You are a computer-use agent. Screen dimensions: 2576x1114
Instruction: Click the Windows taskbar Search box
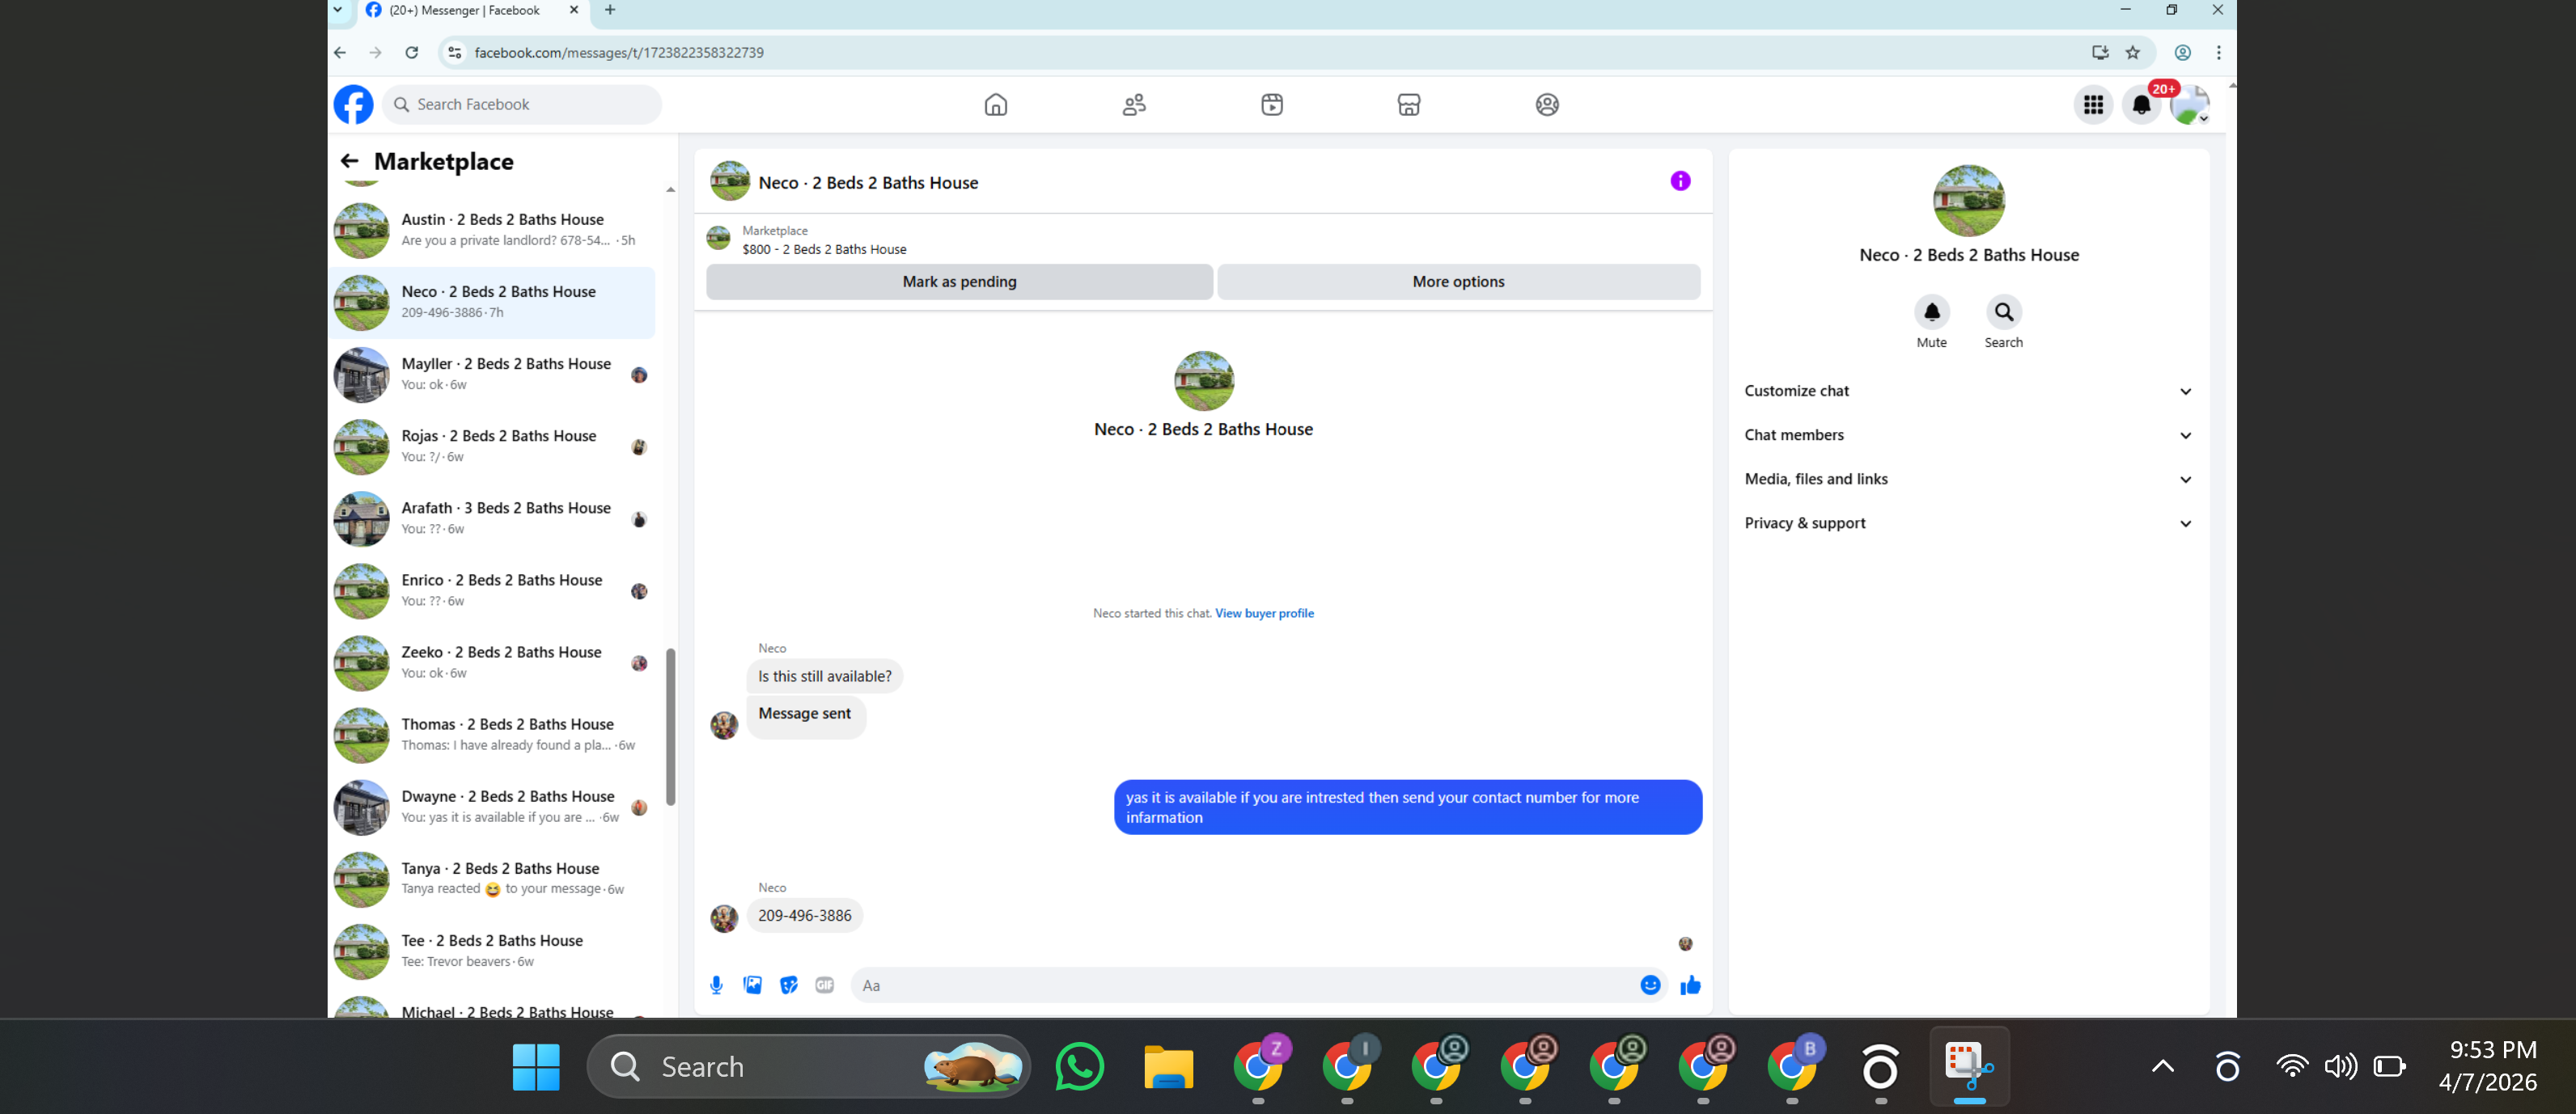click(x=808, y=1067)
